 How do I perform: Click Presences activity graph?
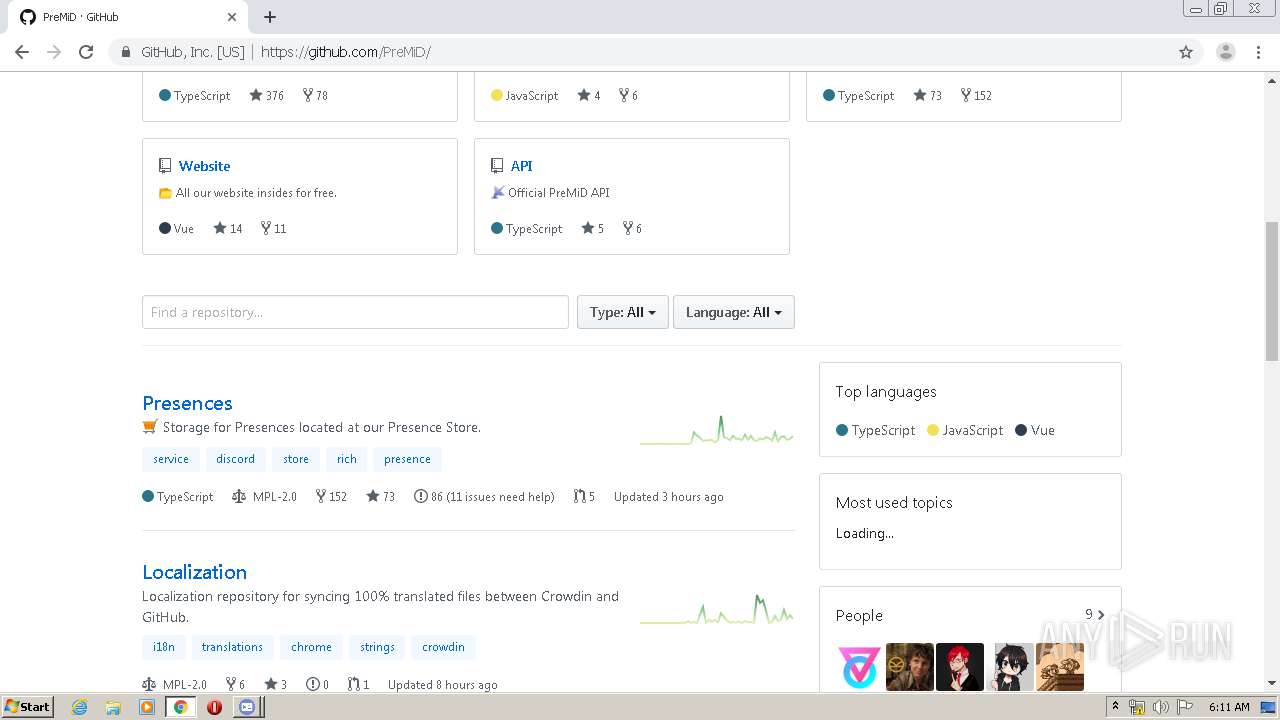click(x=717, y=431)
